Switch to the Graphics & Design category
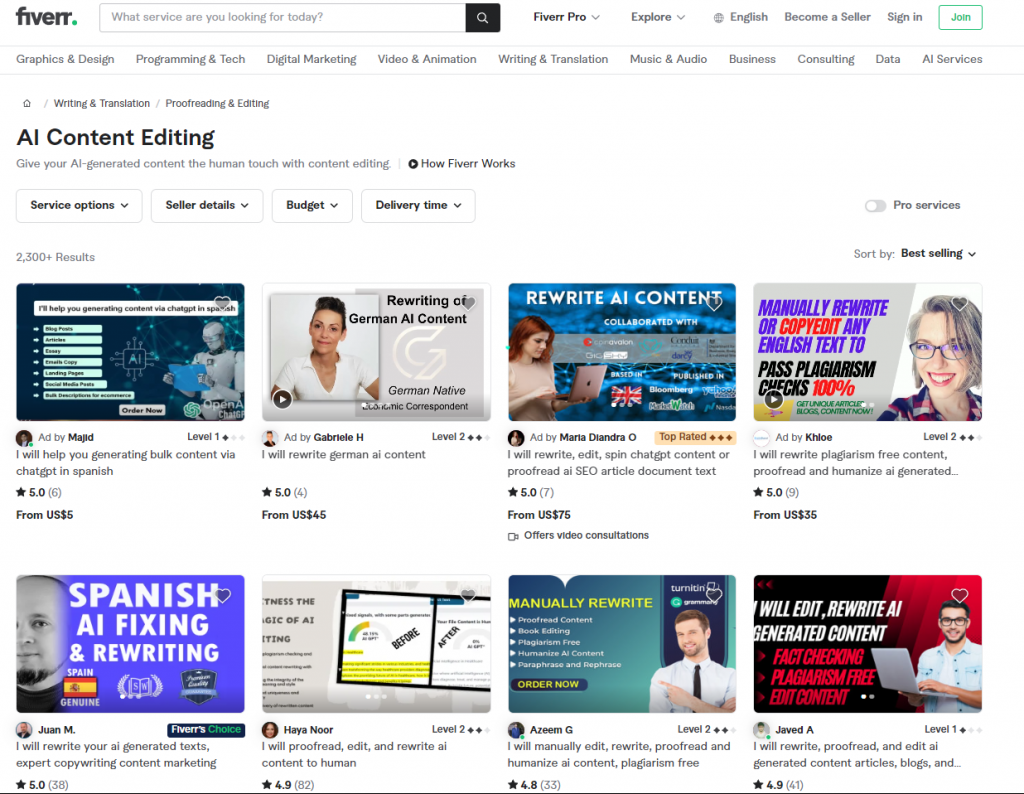Viewport: 1024px width, 794px height. pos(65,59)
